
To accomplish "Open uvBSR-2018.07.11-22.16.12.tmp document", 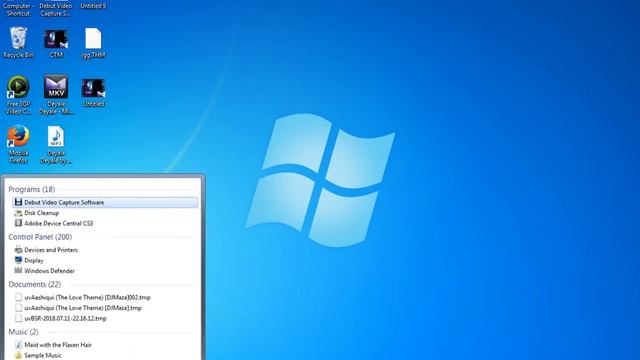I will [x=105, y=318].
